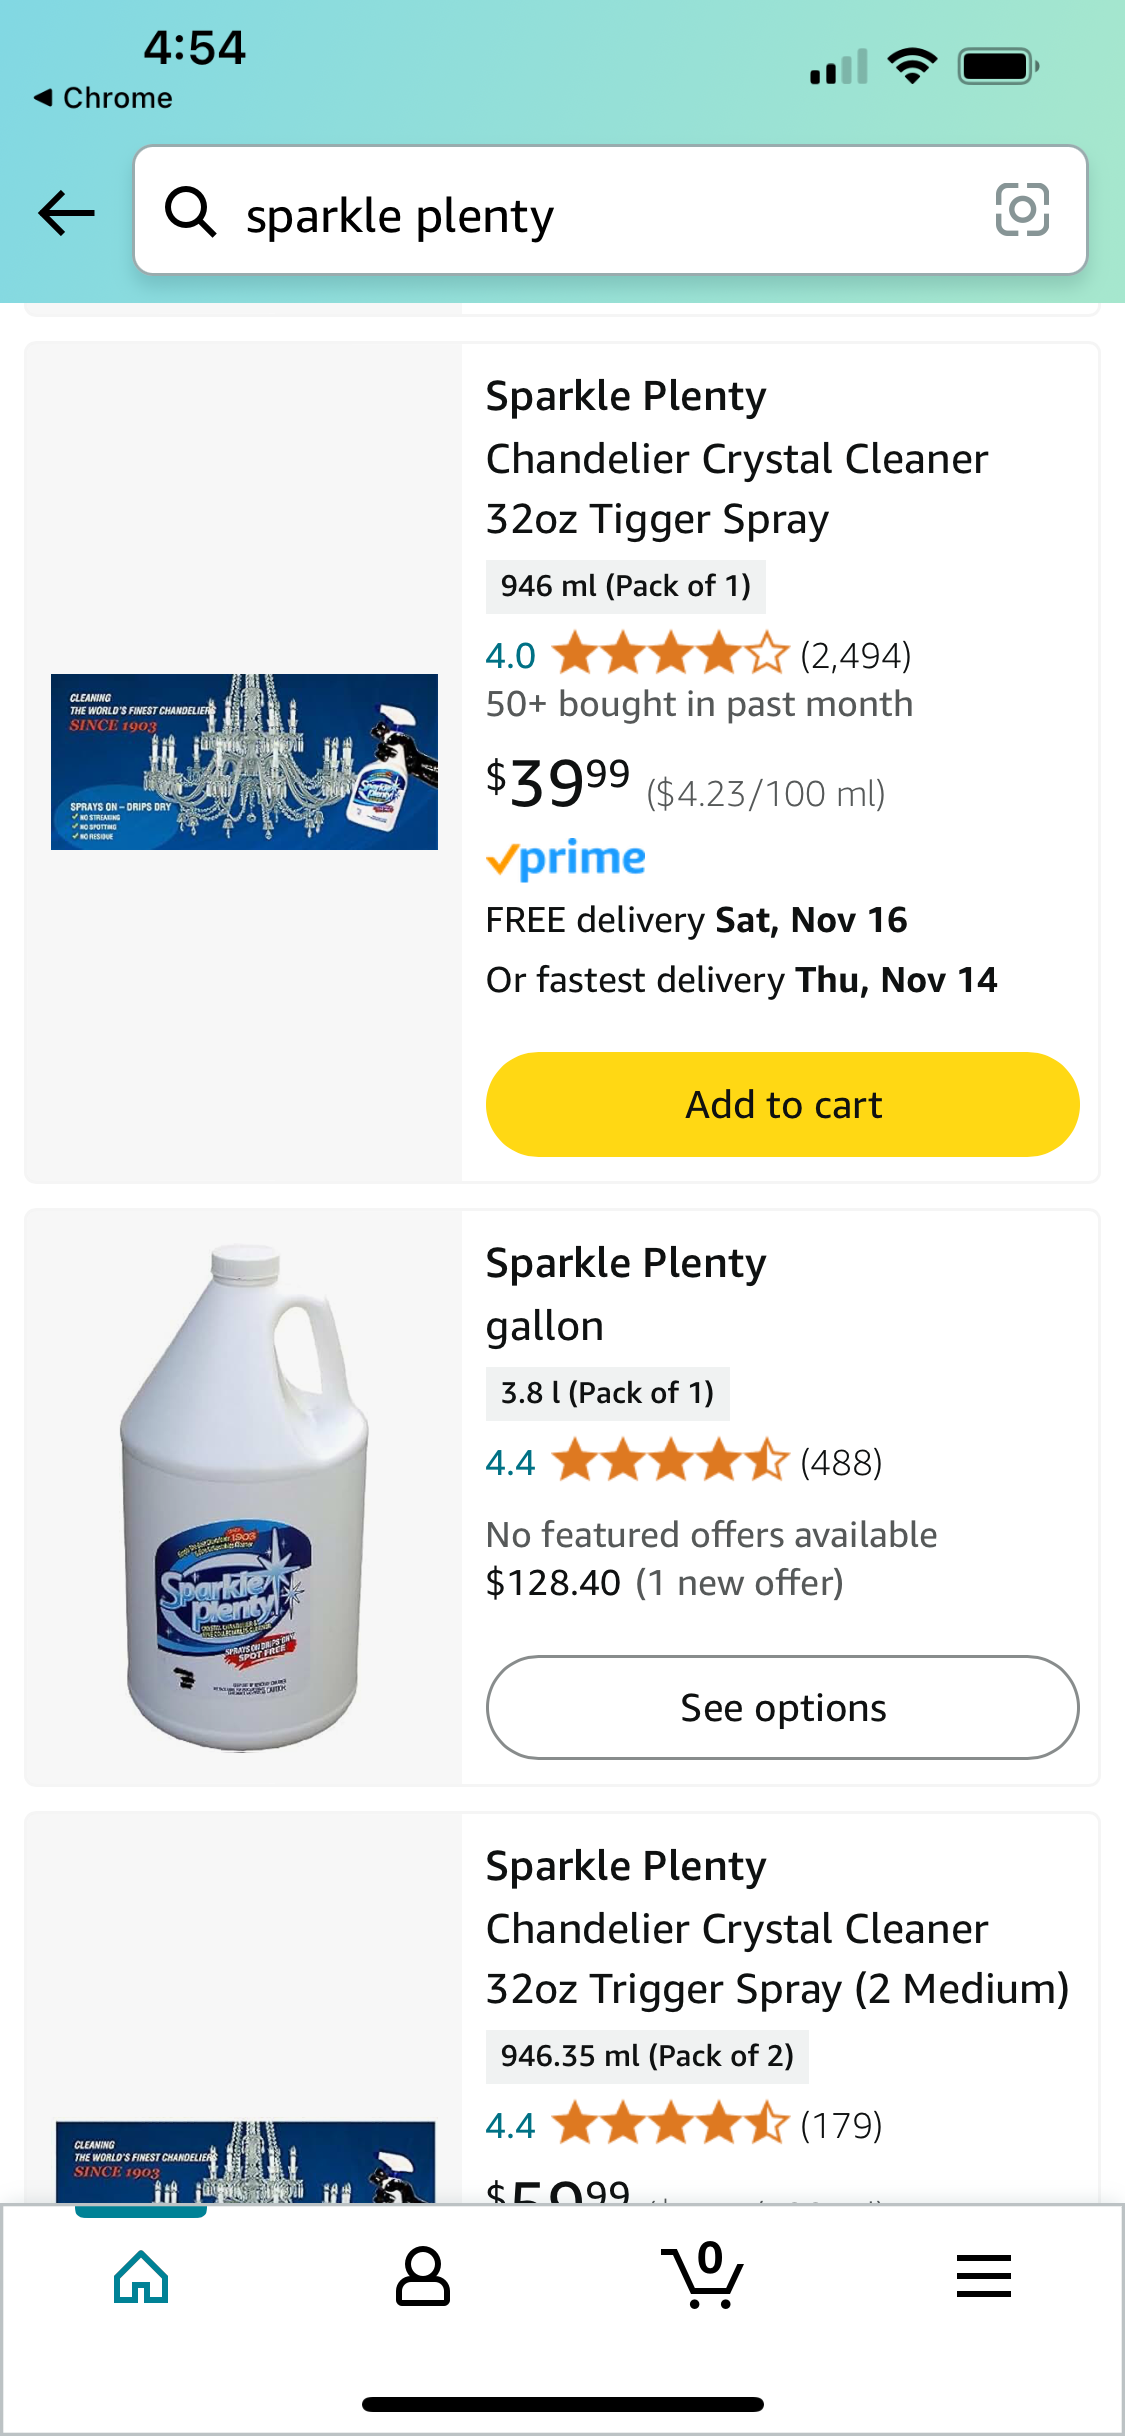Image resolution: width=1125 pixels, height=2436 pixels.
Task: Tap the search magnifier icon
Action: point(190,212)
